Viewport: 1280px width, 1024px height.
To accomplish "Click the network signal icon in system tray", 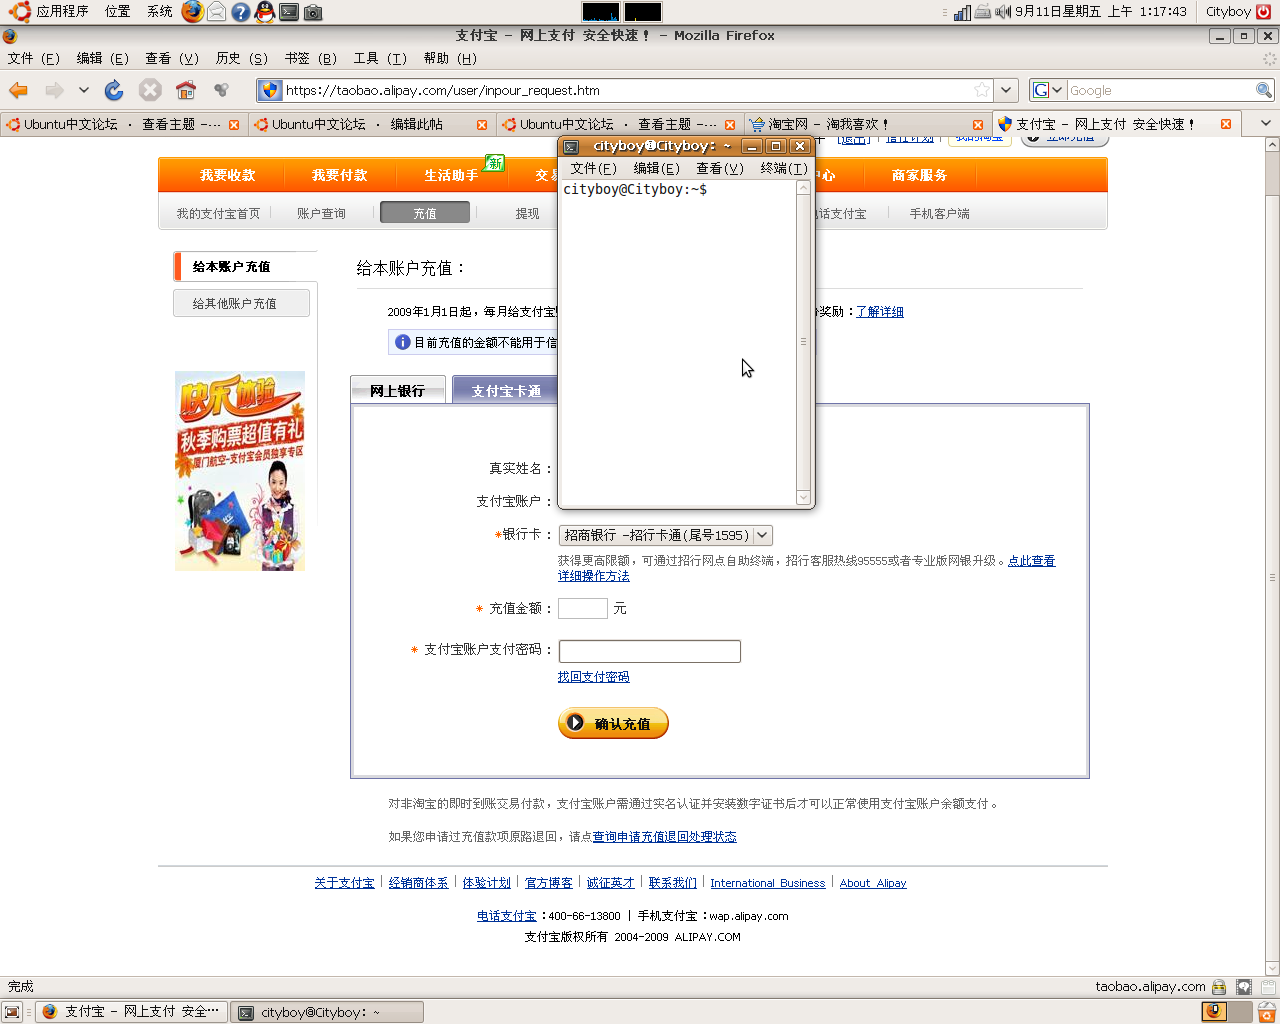I will [962, 12].
